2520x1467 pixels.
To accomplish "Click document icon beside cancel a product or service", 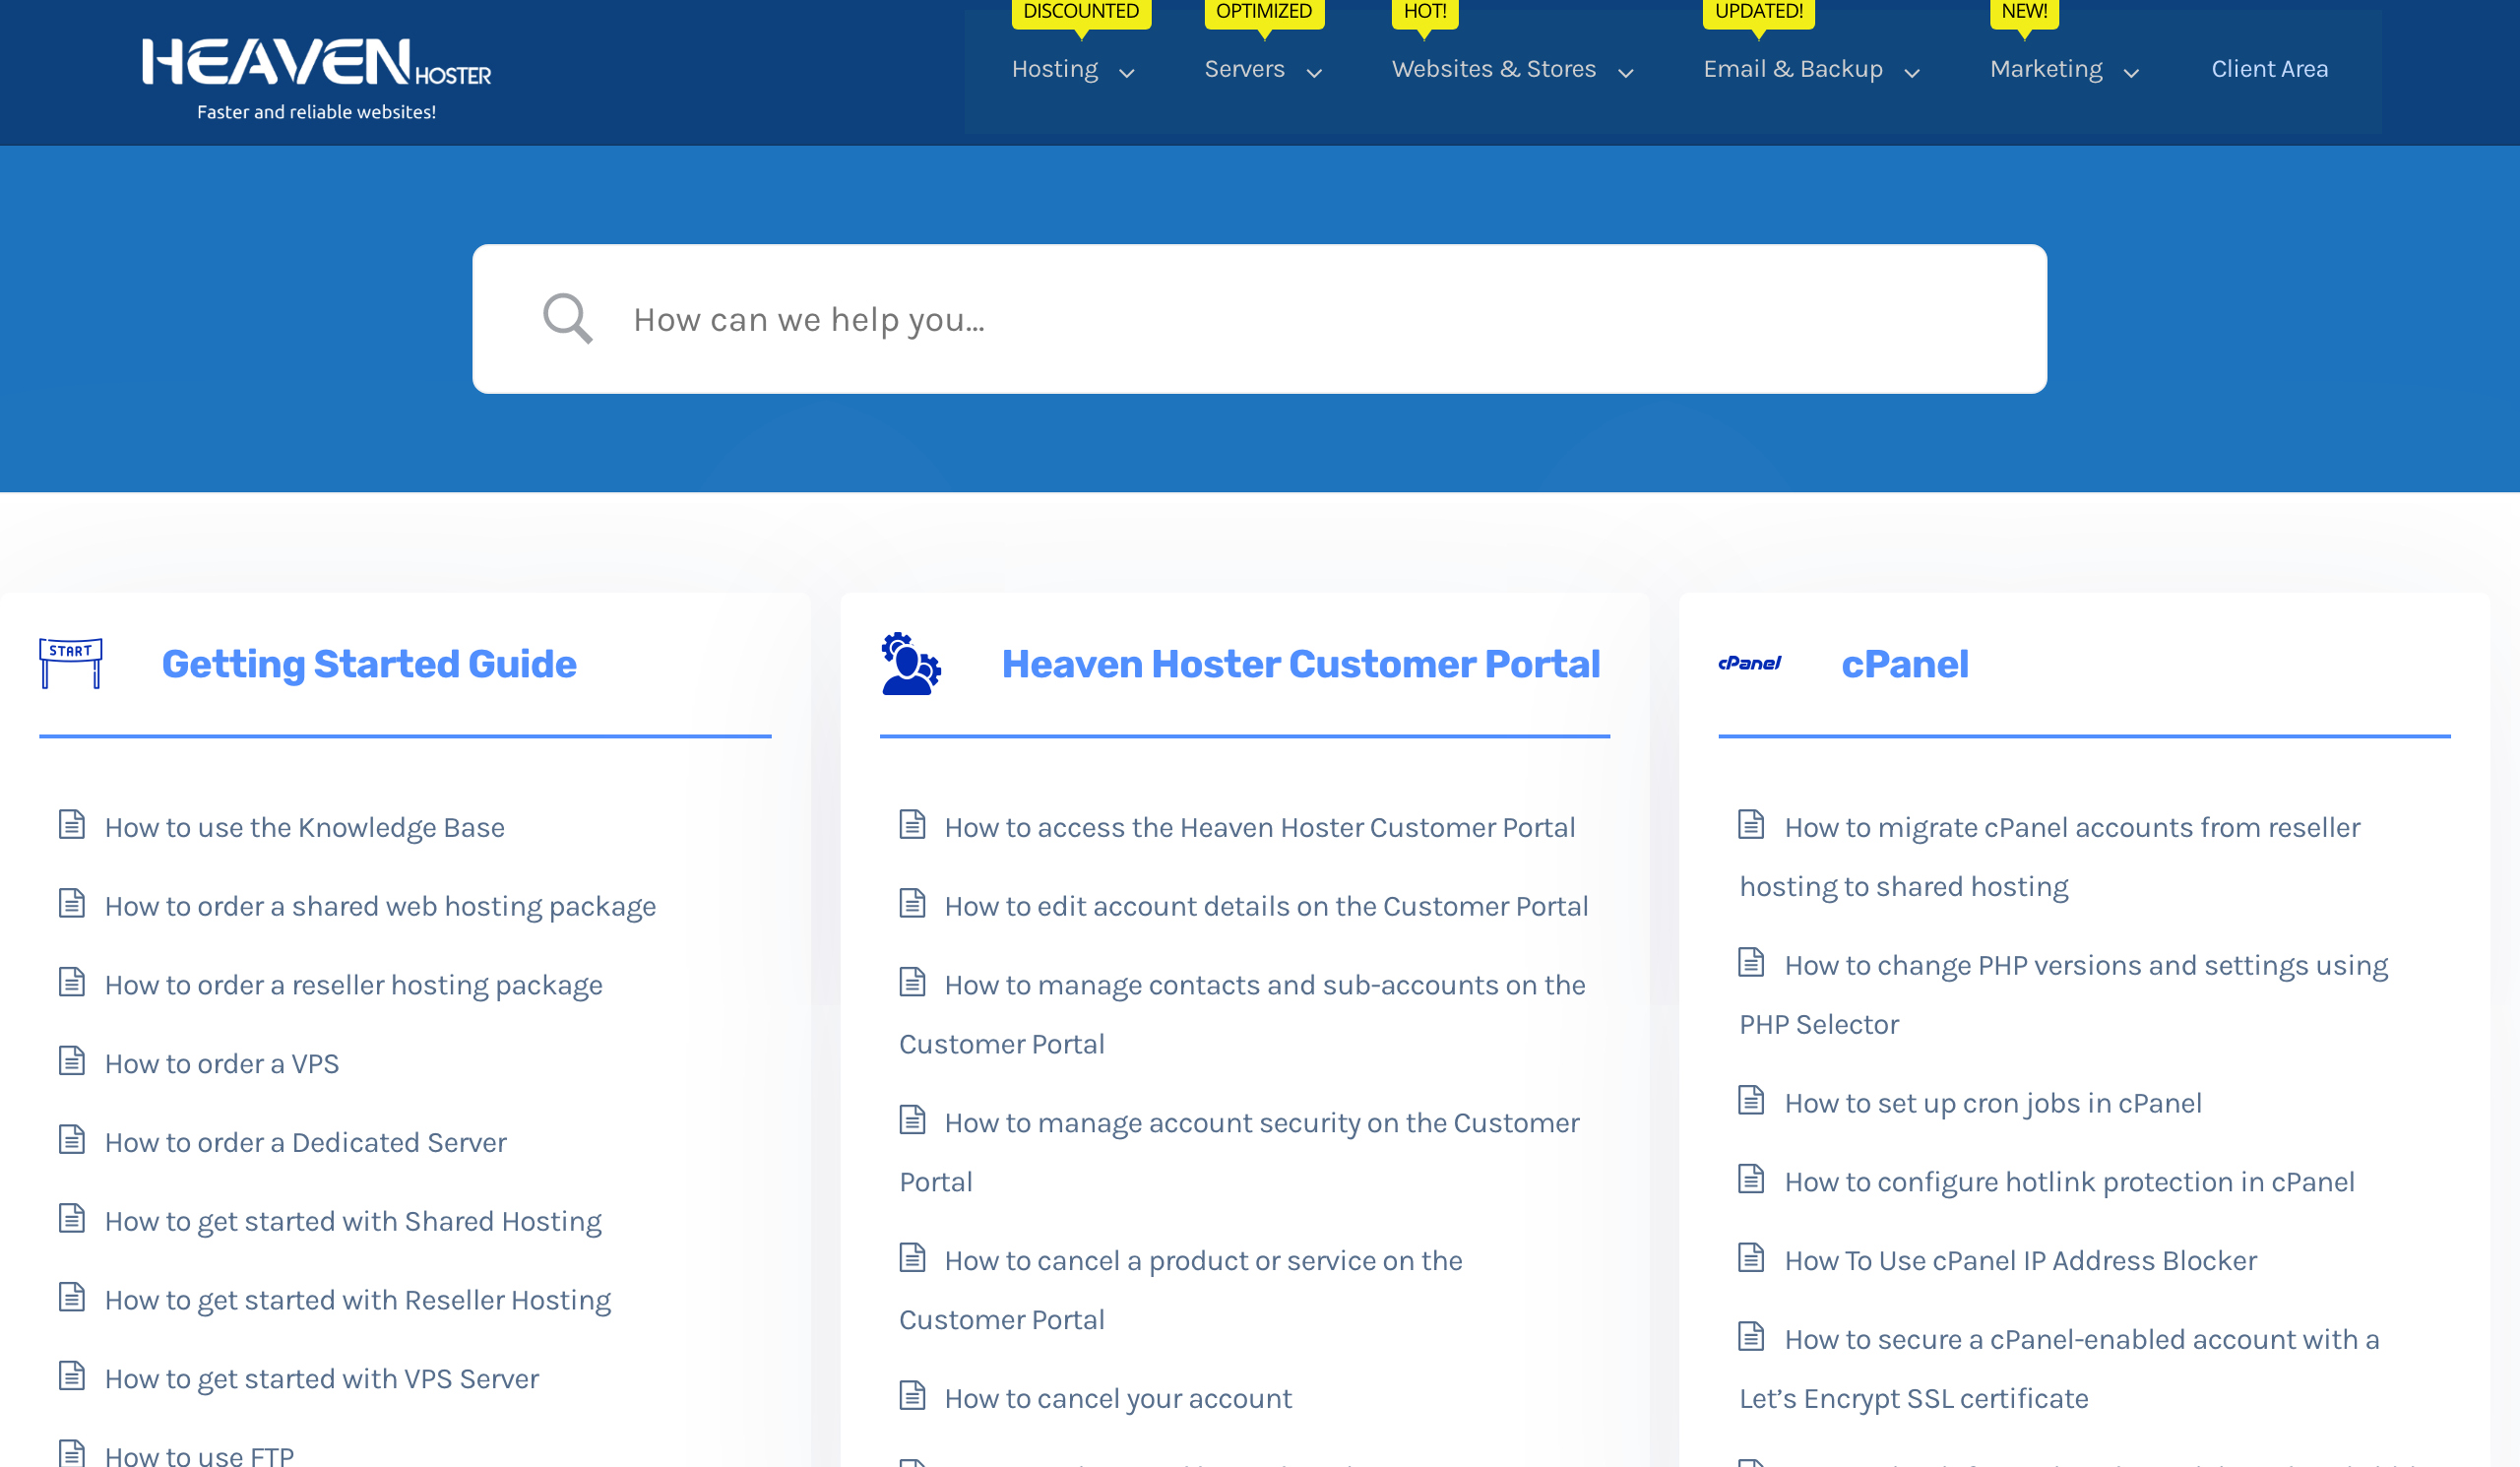I will [x=912, y=1258].
